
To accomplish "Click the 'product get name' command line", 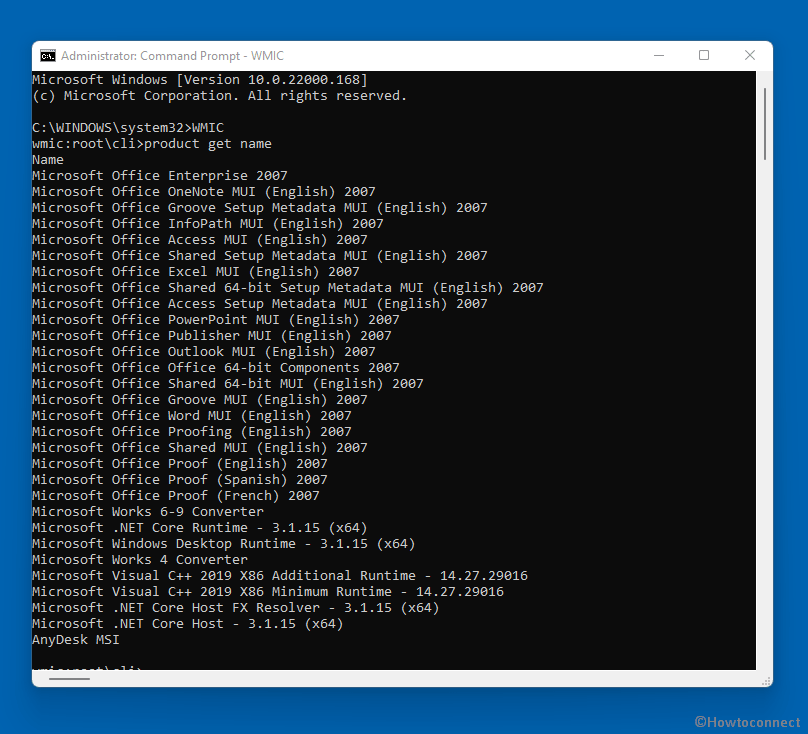I will [152, 144].
